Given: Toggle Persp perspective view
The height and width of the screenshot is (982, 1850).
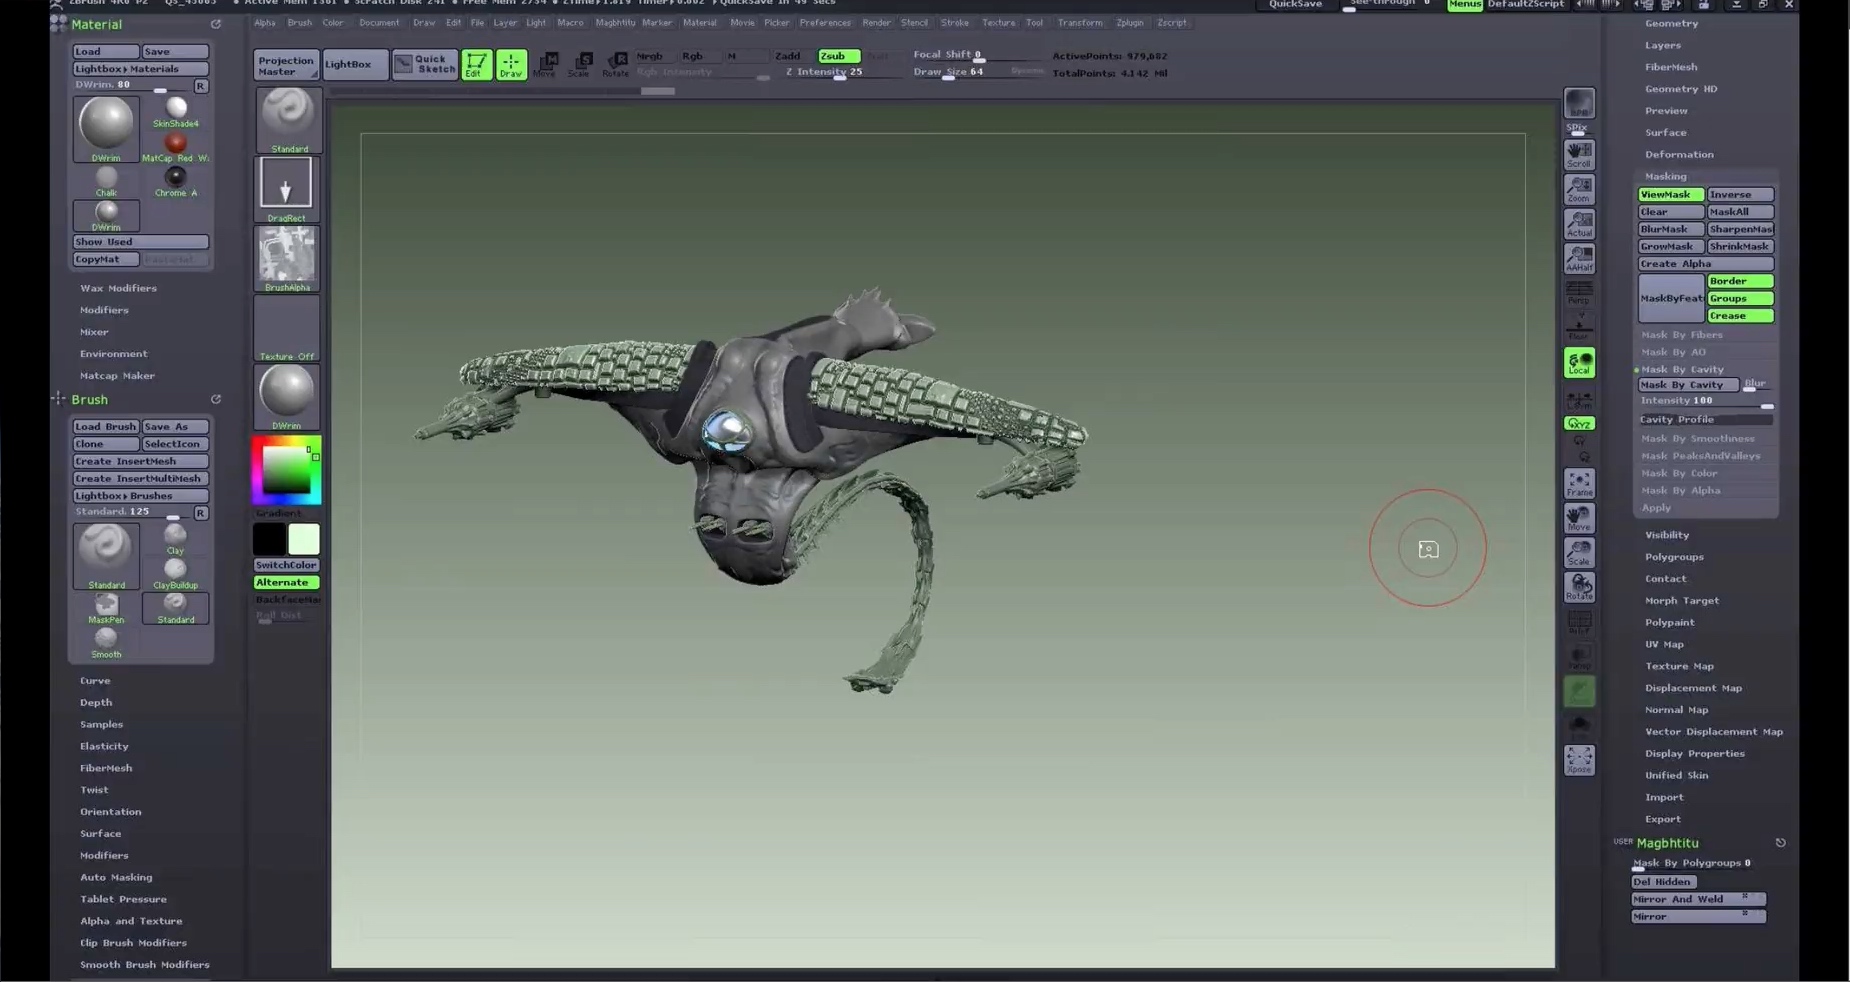Looking at the screenshot, I should pyautogui.click(x=1579, y=293).
